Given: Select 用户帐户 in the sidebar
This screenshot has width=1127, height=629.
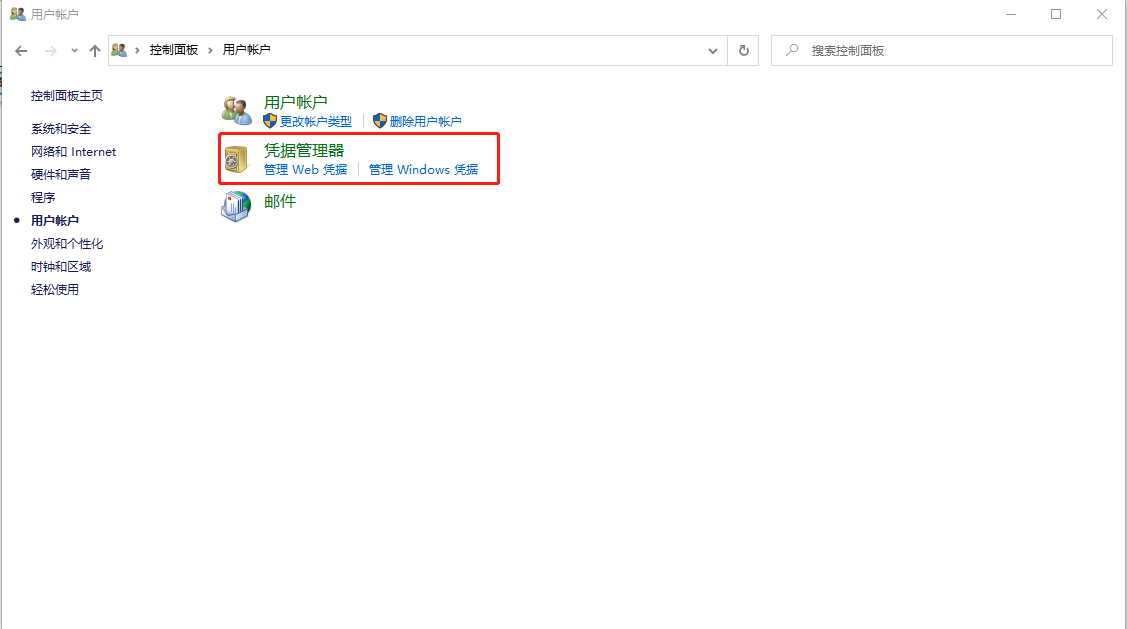Looking at the screenshot, I should (55, 221).
